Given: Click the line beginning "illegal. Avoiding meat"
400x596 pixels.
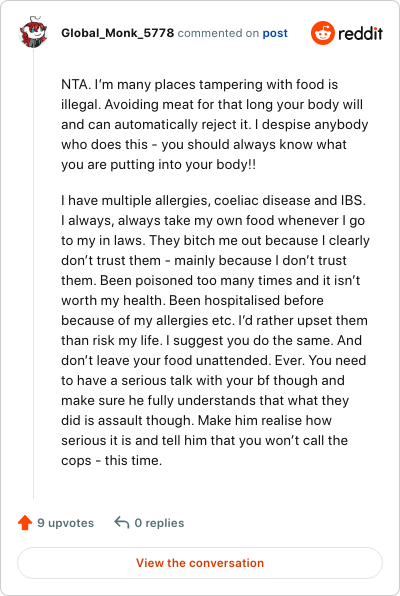Looking at the screenshot, I should coord(212,105).
